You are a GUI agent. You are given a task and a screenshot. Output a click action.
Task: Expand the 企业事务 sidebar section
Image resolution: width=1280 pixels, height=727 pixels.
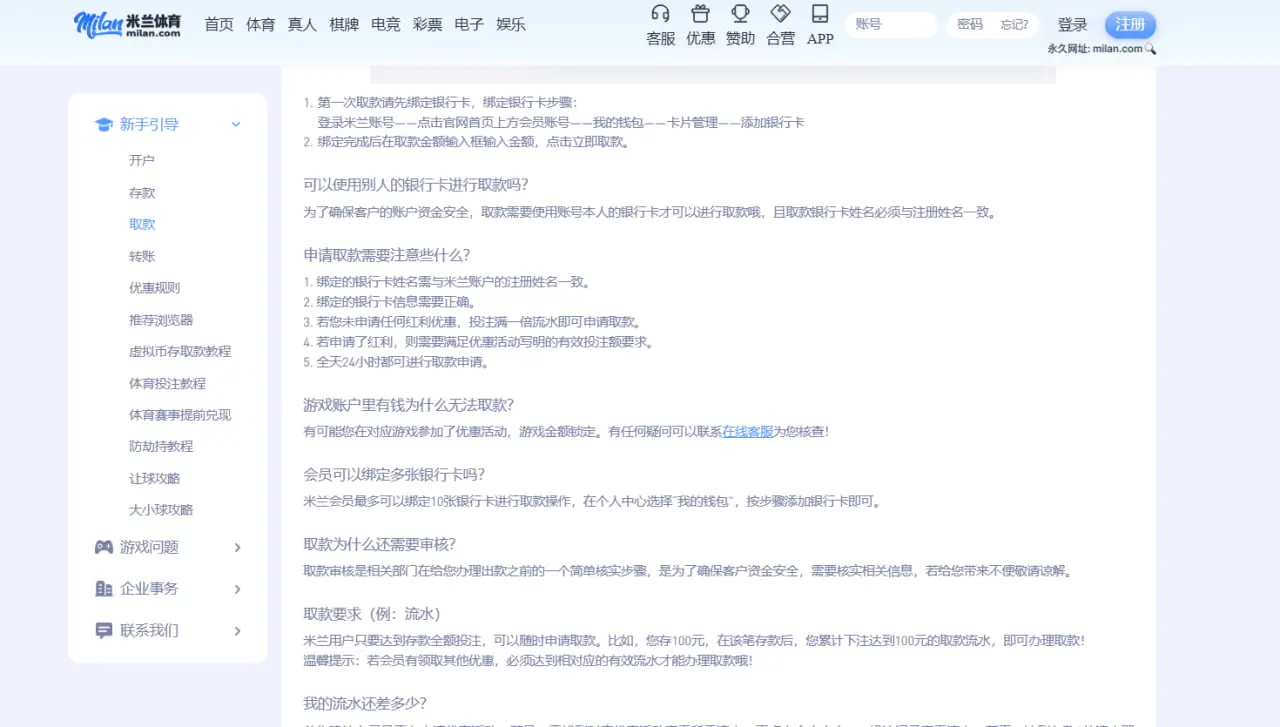237,588
